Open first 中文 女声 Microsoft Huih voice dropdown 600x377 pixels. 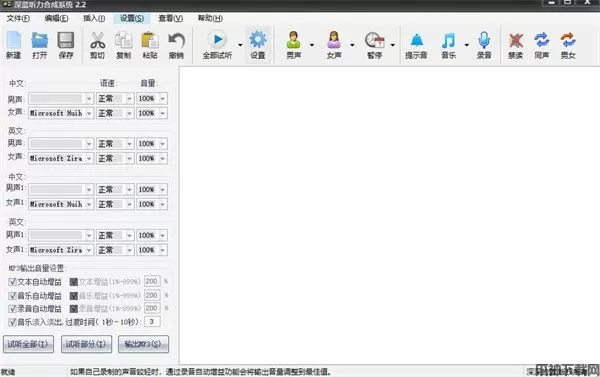click(x=61, y=113)
